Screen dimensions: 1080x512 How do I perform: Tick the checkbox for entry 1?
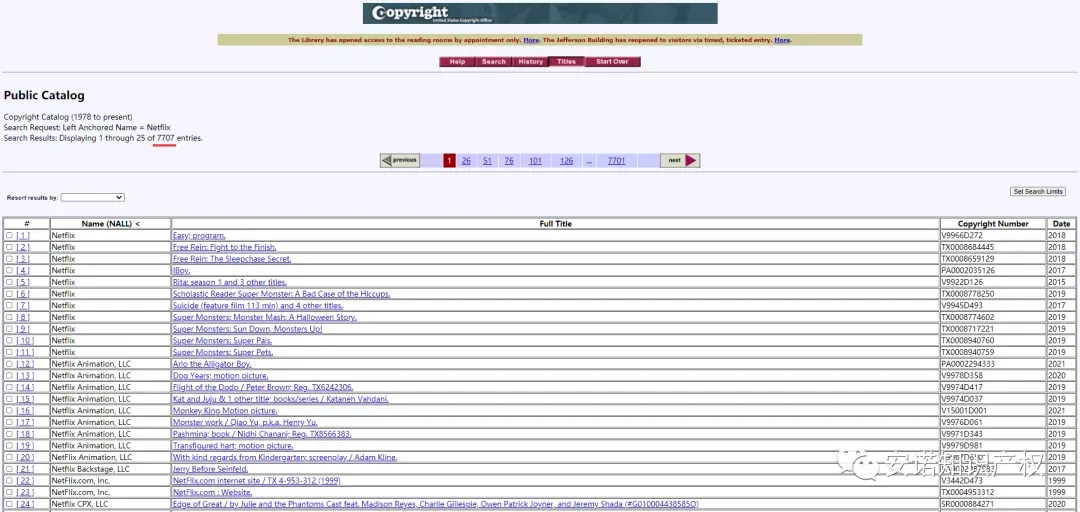[9, 236]
